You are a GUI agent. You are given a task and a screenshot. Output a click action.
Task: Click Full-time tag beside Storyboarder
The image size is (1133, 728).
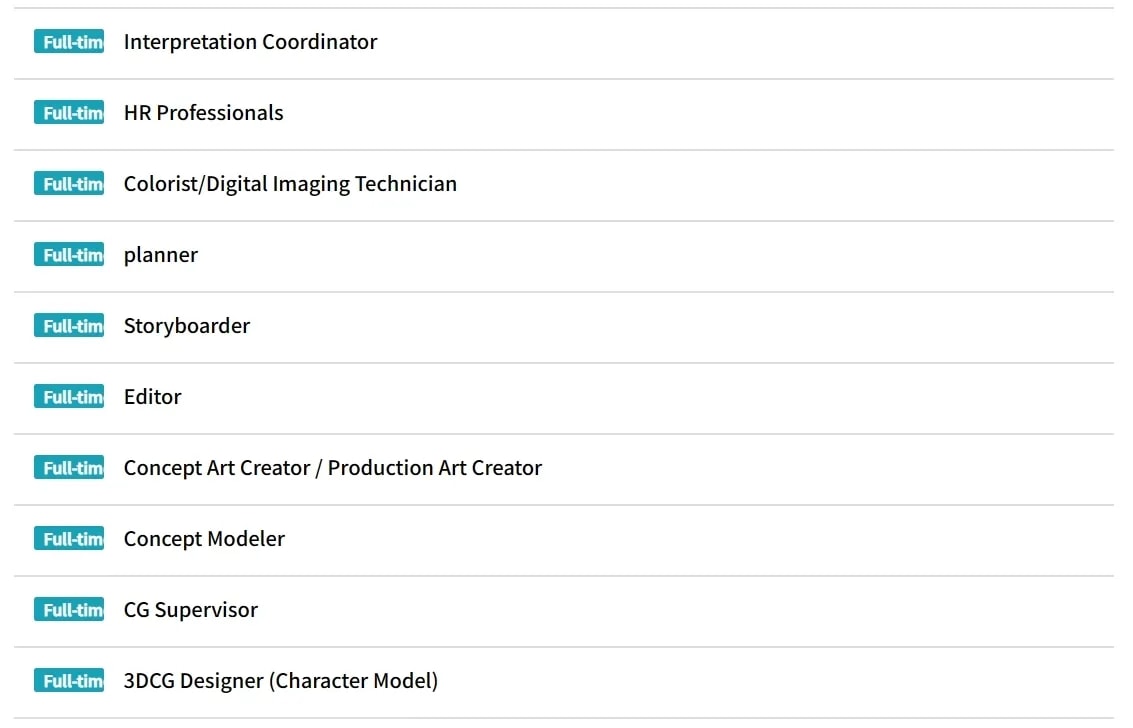[69, 326]
